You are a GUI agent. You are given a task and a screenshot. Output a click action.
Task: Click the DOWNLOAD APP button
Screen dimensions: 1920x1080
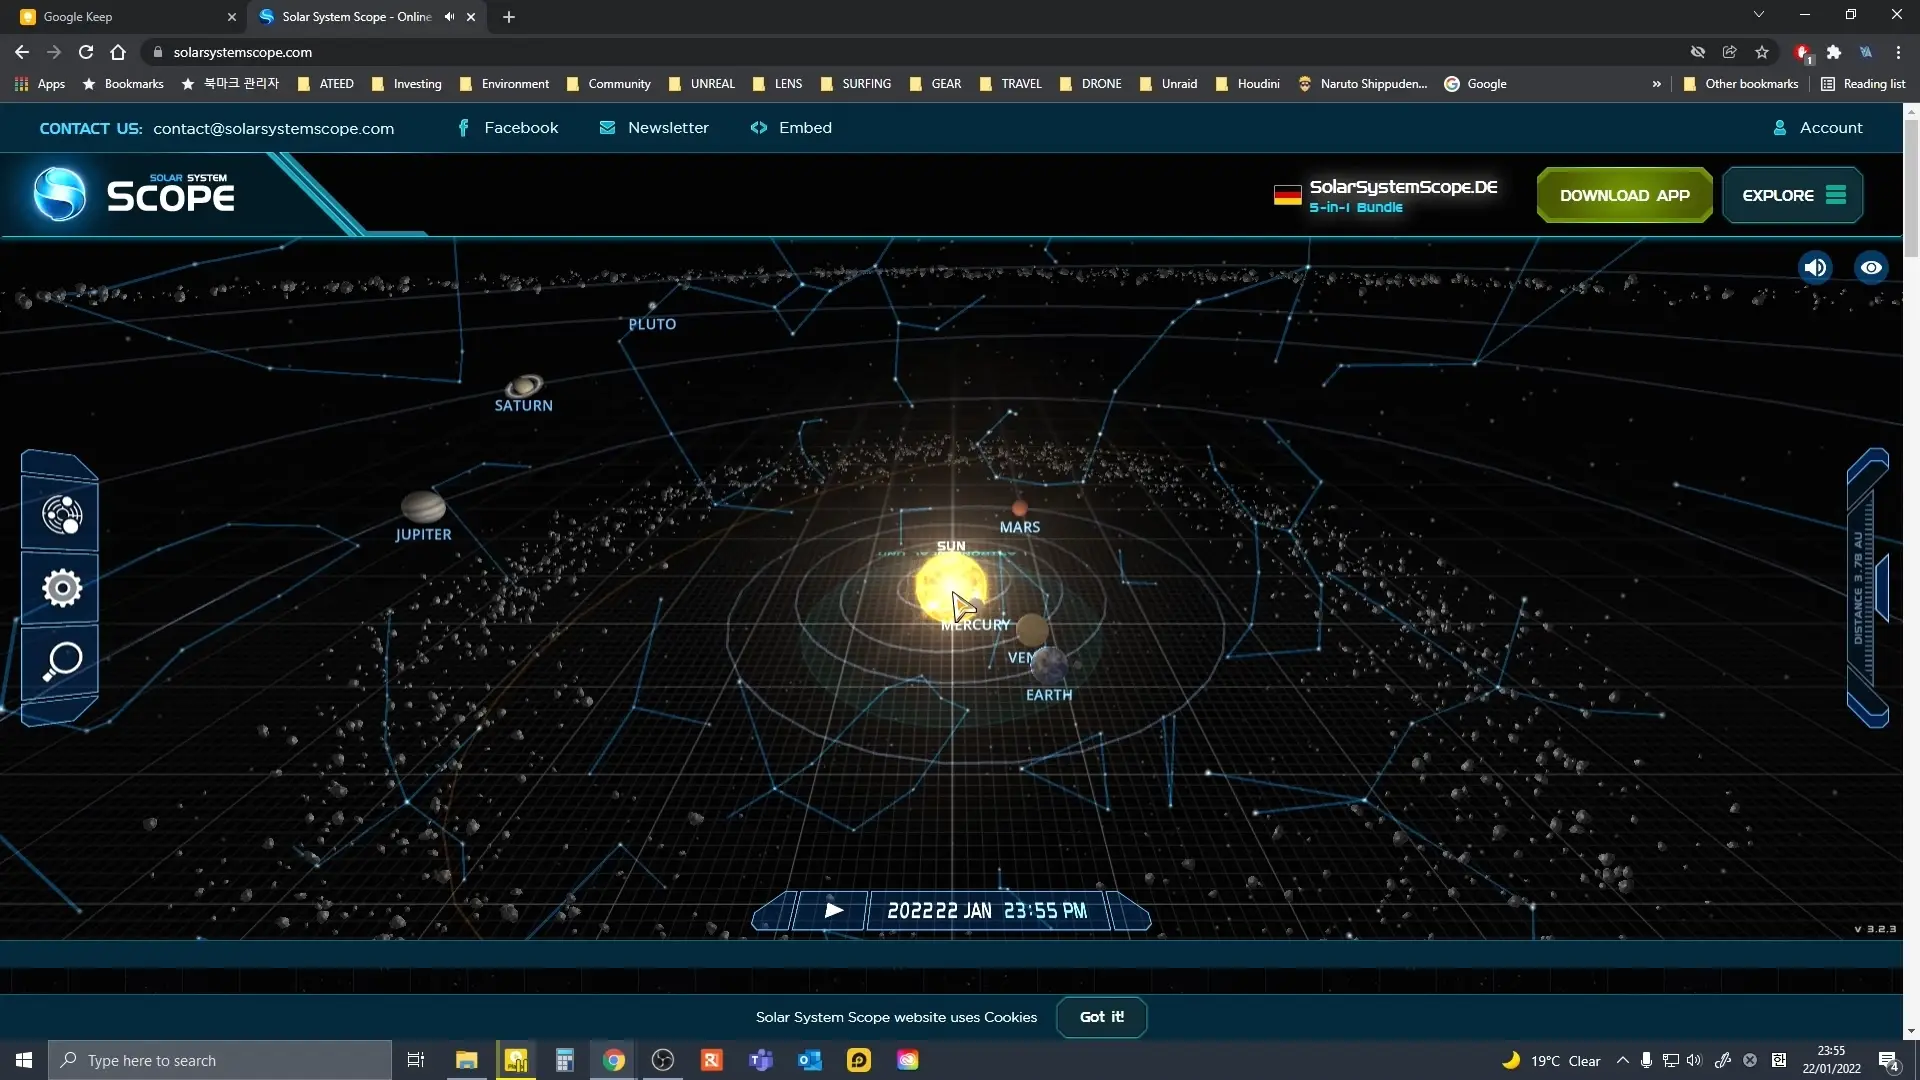pos(1624,195)
